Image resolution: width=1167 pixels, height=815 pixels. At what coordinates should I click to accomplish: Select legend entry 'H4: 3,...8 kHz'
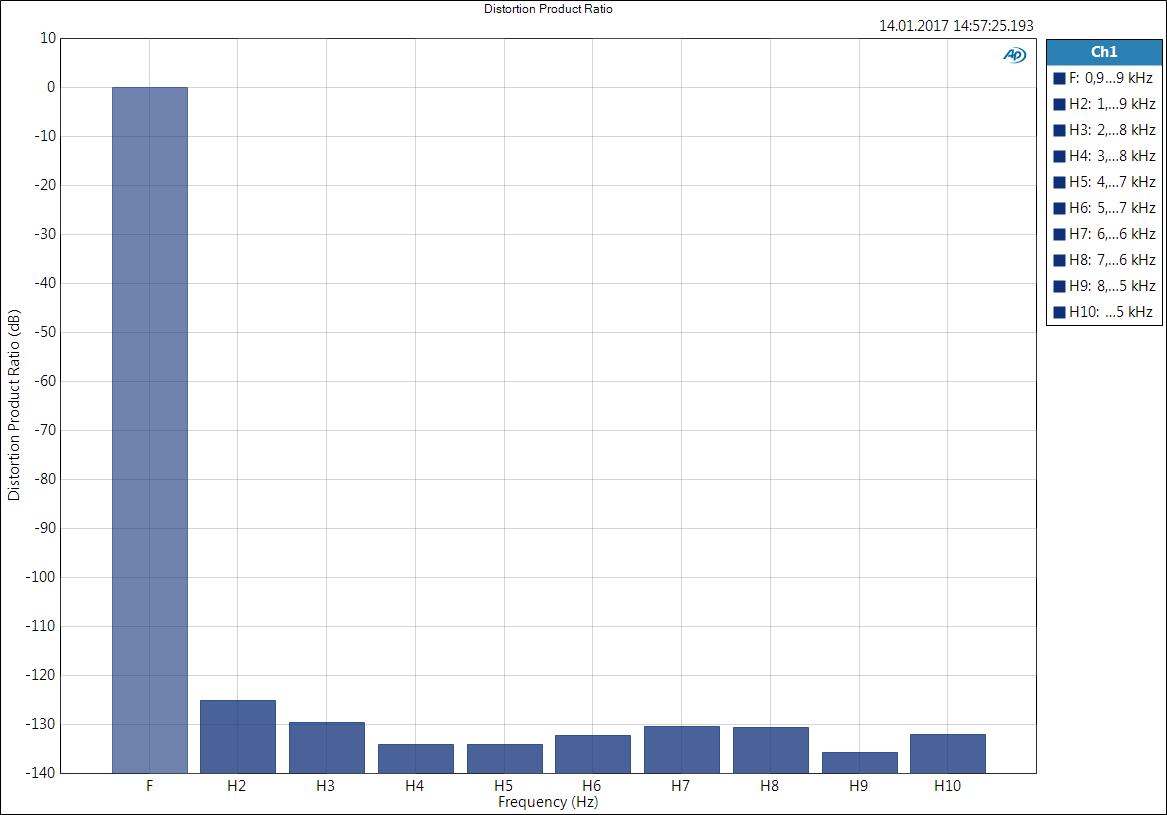(1104, 156)
